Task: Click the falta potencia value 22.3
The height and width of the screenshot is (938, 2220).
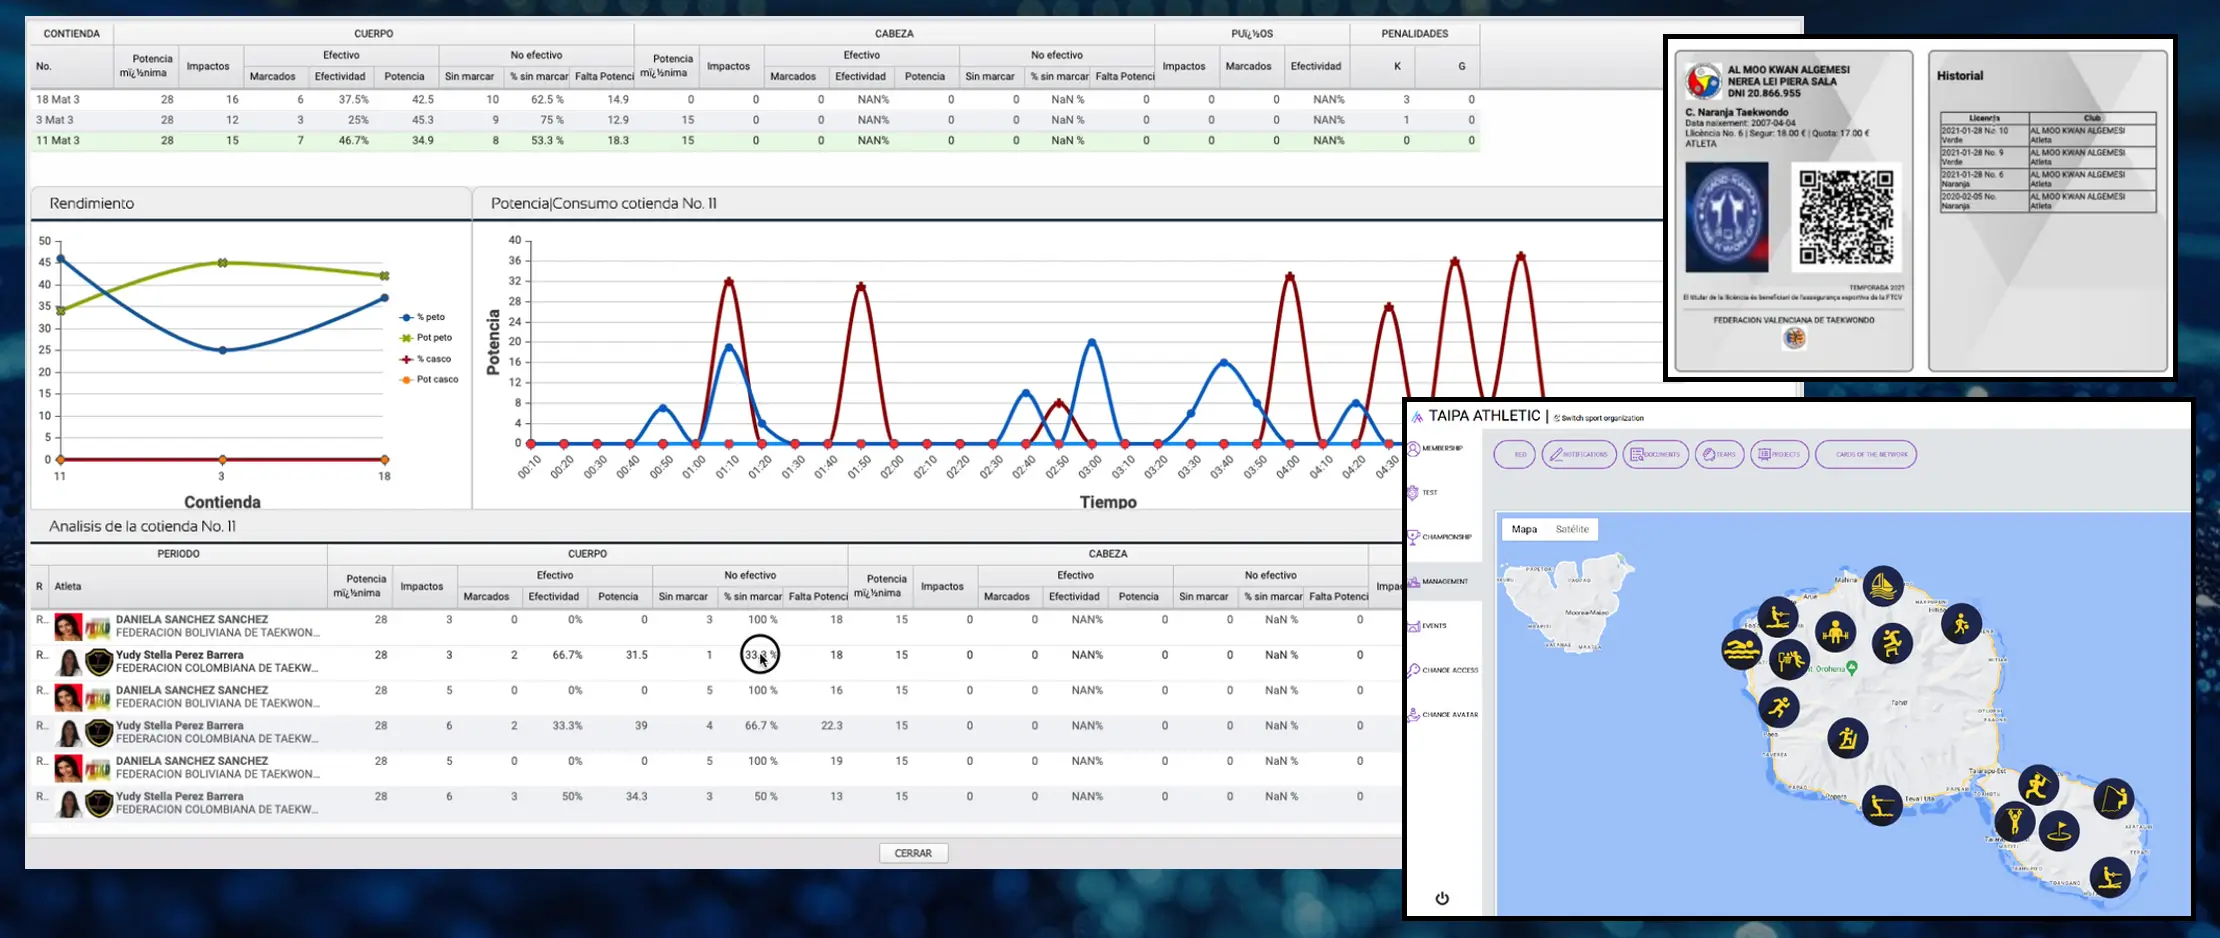Action: click(832, 726)
